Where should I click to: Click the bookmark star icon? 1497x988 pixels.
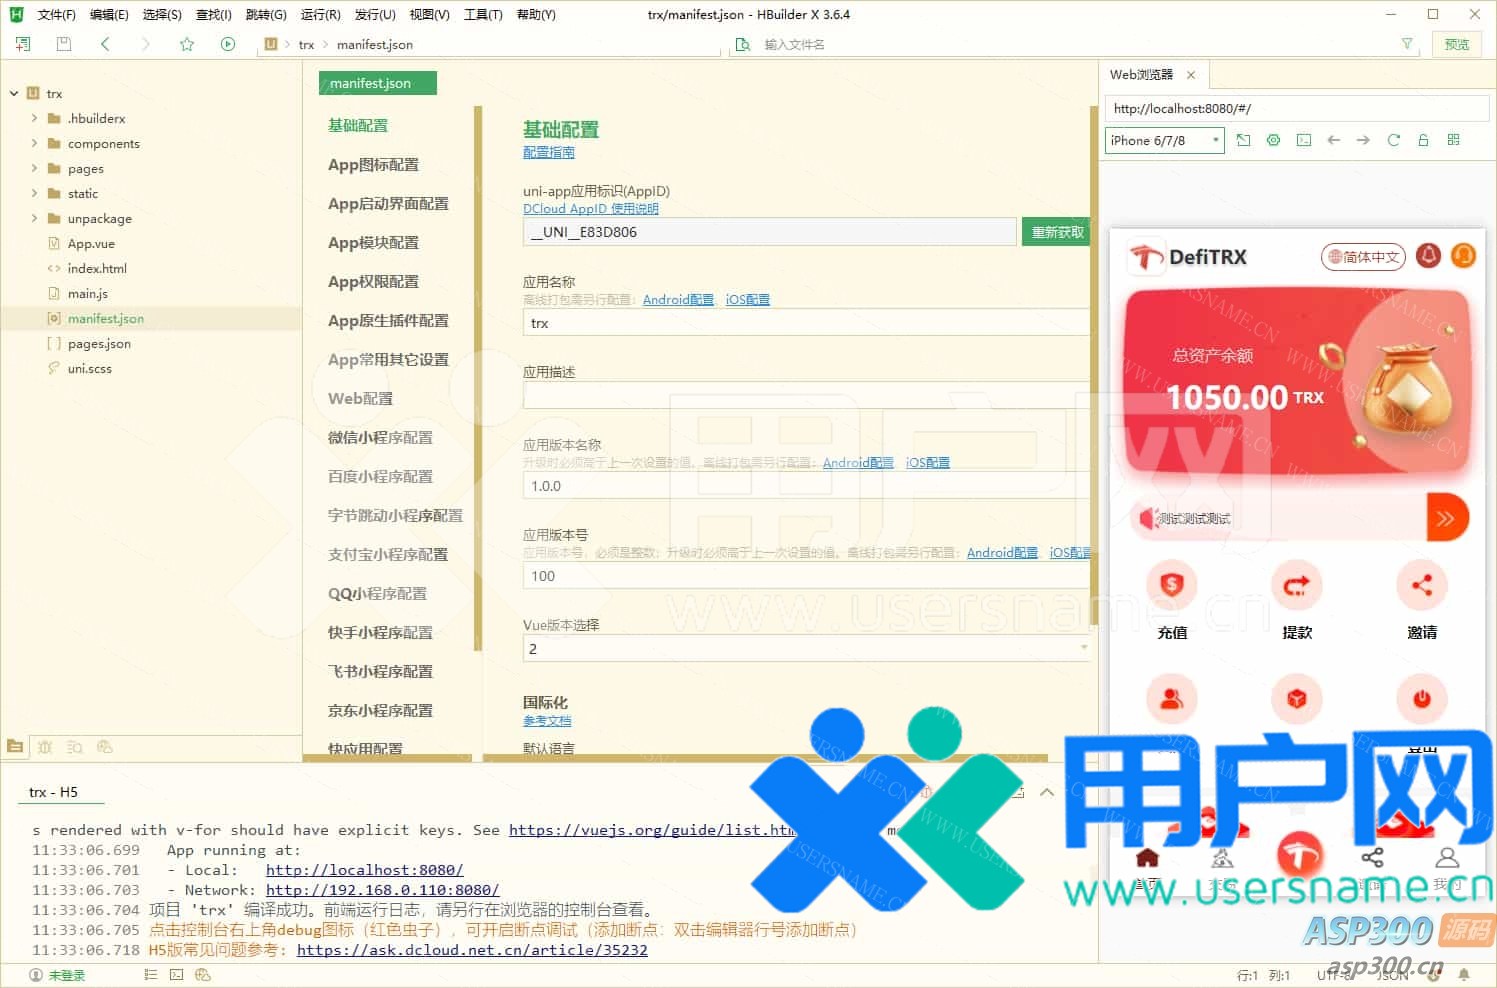pyautogui.click(x=187, y=44)
